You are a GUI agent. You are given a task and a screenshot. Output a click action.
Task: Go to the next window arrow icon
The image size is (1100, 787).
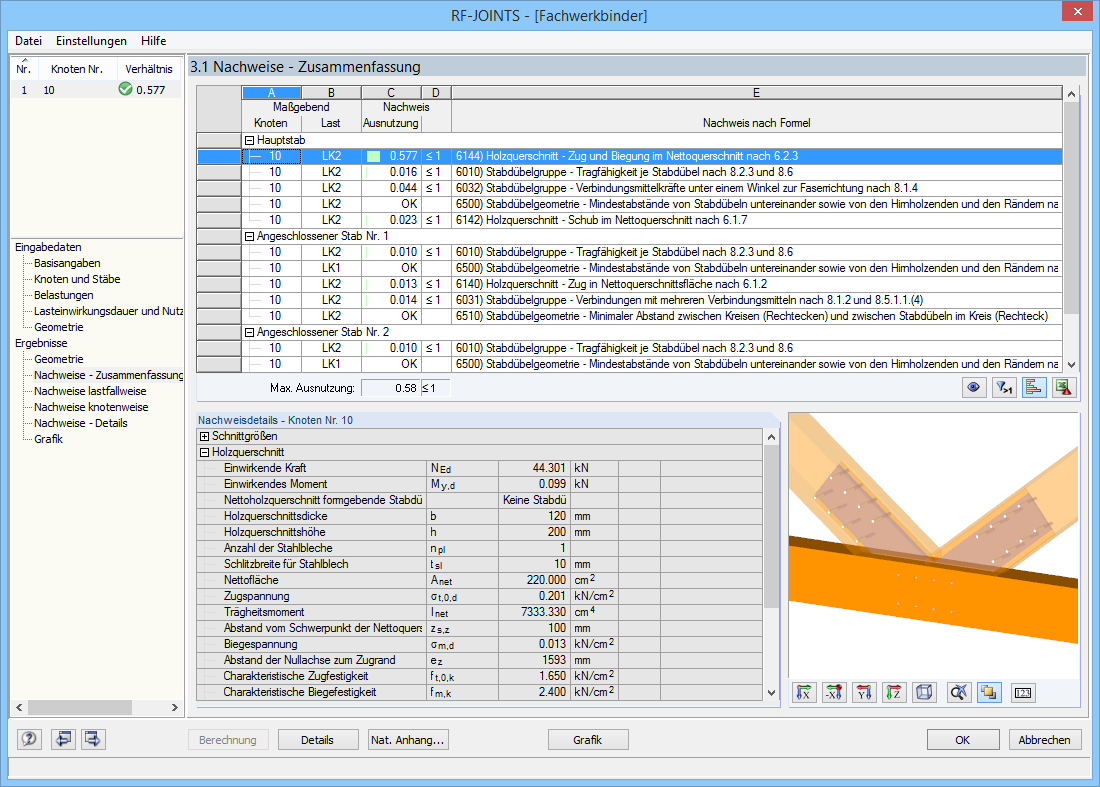(x=93, y=739)
